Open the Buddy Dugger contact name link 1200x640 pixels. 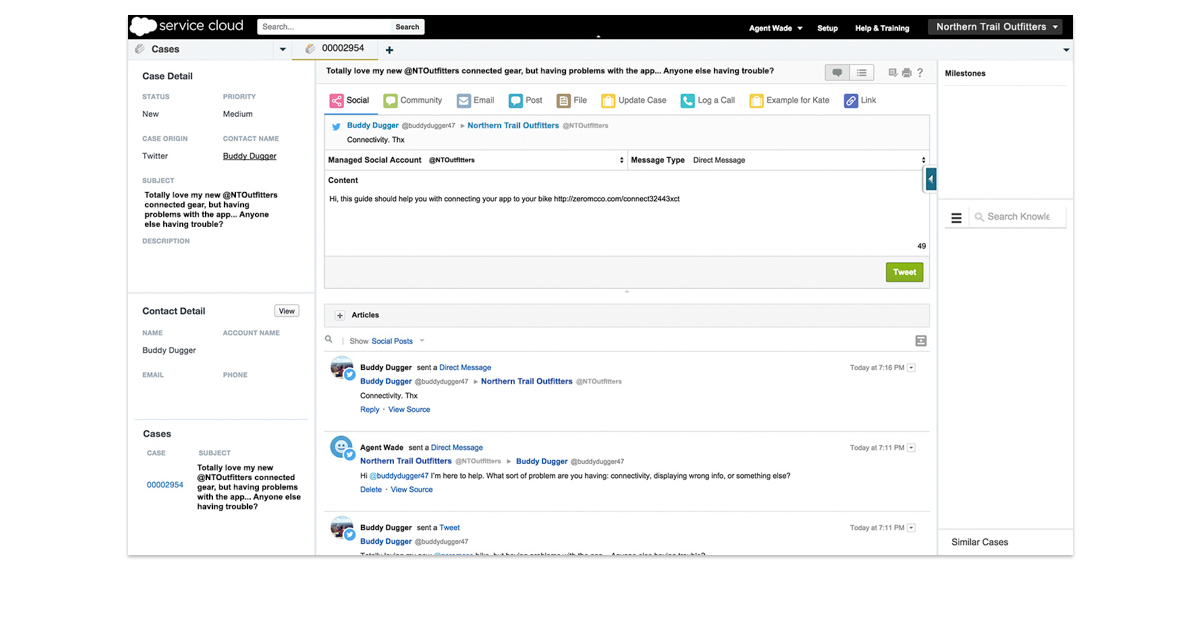pyautogui.click(x=250, y=156)
